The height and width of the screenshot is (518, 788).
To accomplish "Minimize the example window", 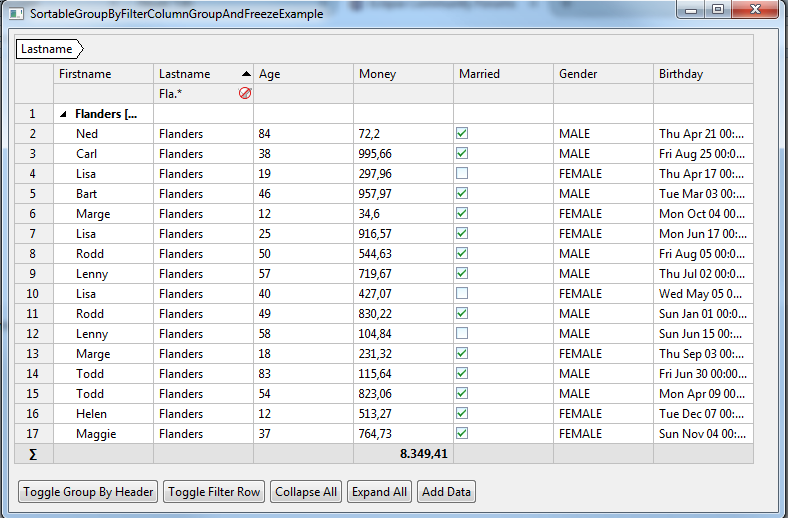I will coord(691,10).
